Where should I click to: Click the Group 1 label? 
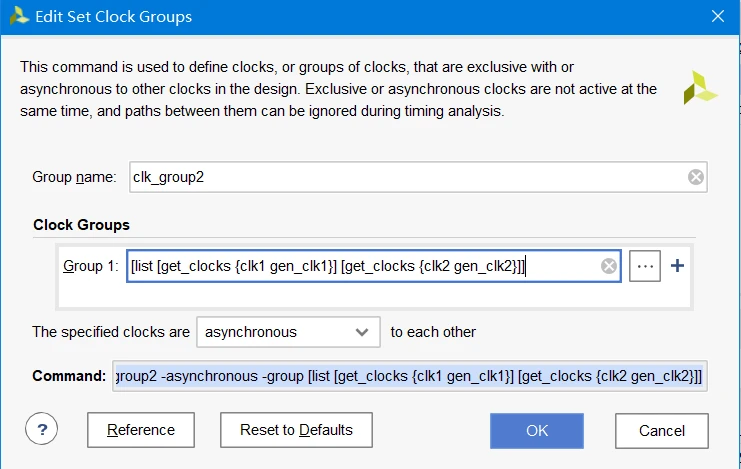click(x=91, y=266)
